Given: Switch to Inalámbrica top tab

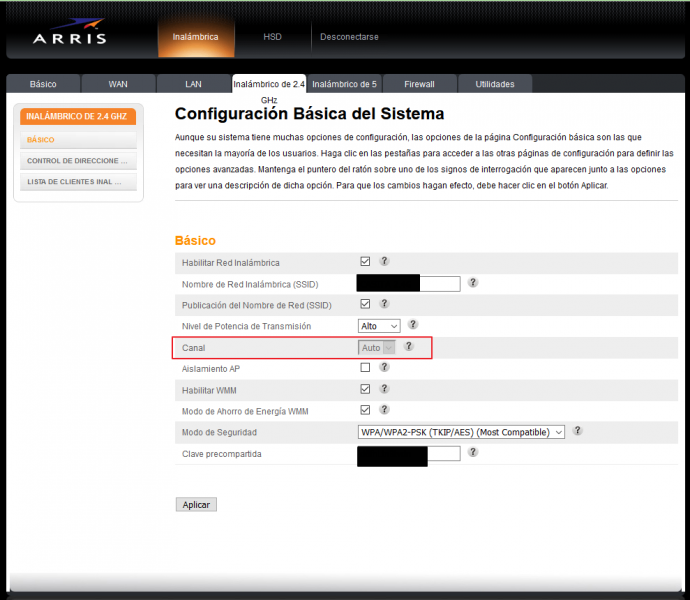Looking at the screenshot, I should click(x=196, y=37).
